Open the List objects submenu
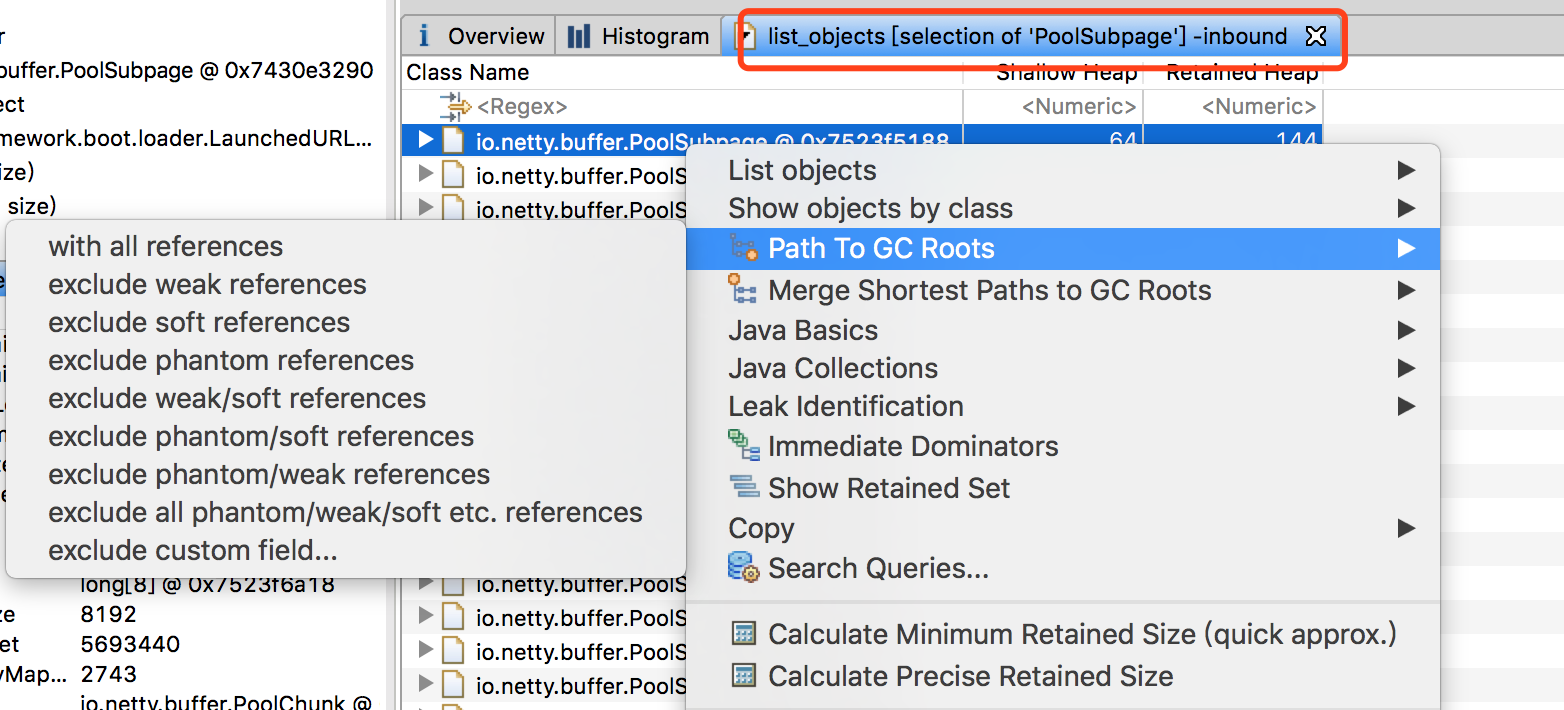Viewport: 1564px width, 710px height. coord(1063,170)
